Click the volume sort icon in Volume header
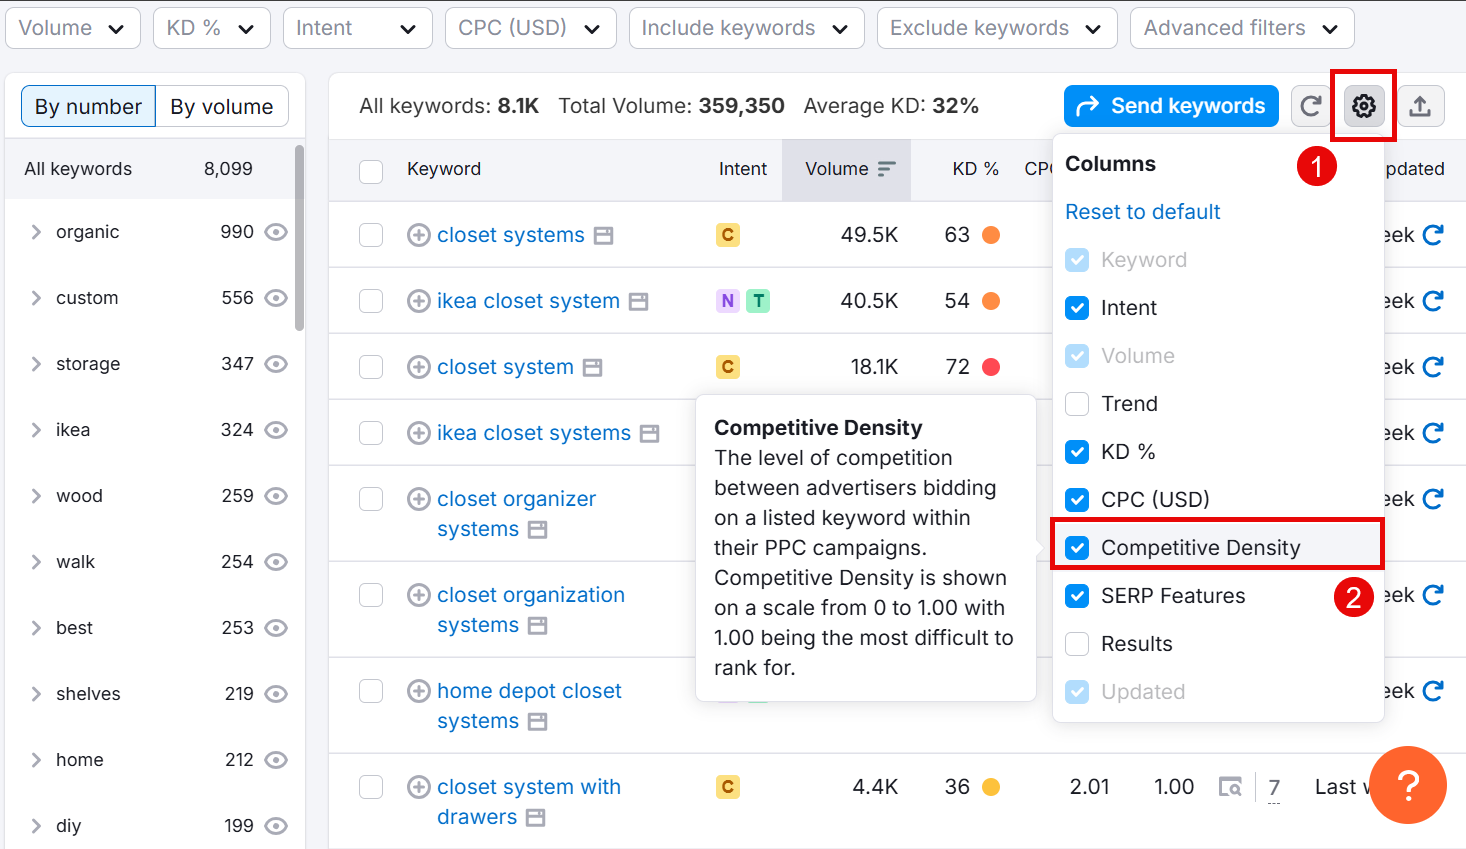This screenshot has height=849, width=1466. (x=886, y=169)
